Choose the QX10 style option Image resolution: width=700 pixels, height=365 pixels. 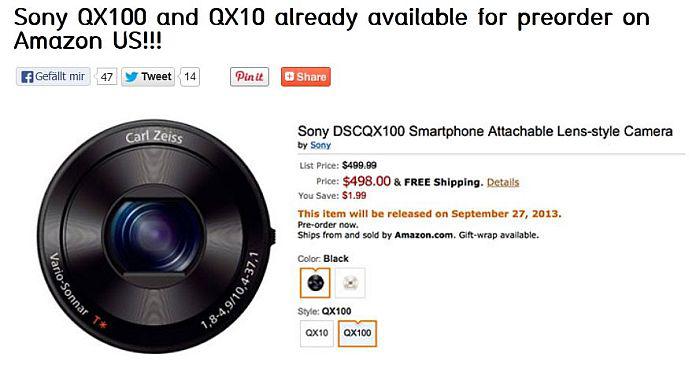pyautogui.click(x=317, y=333)
